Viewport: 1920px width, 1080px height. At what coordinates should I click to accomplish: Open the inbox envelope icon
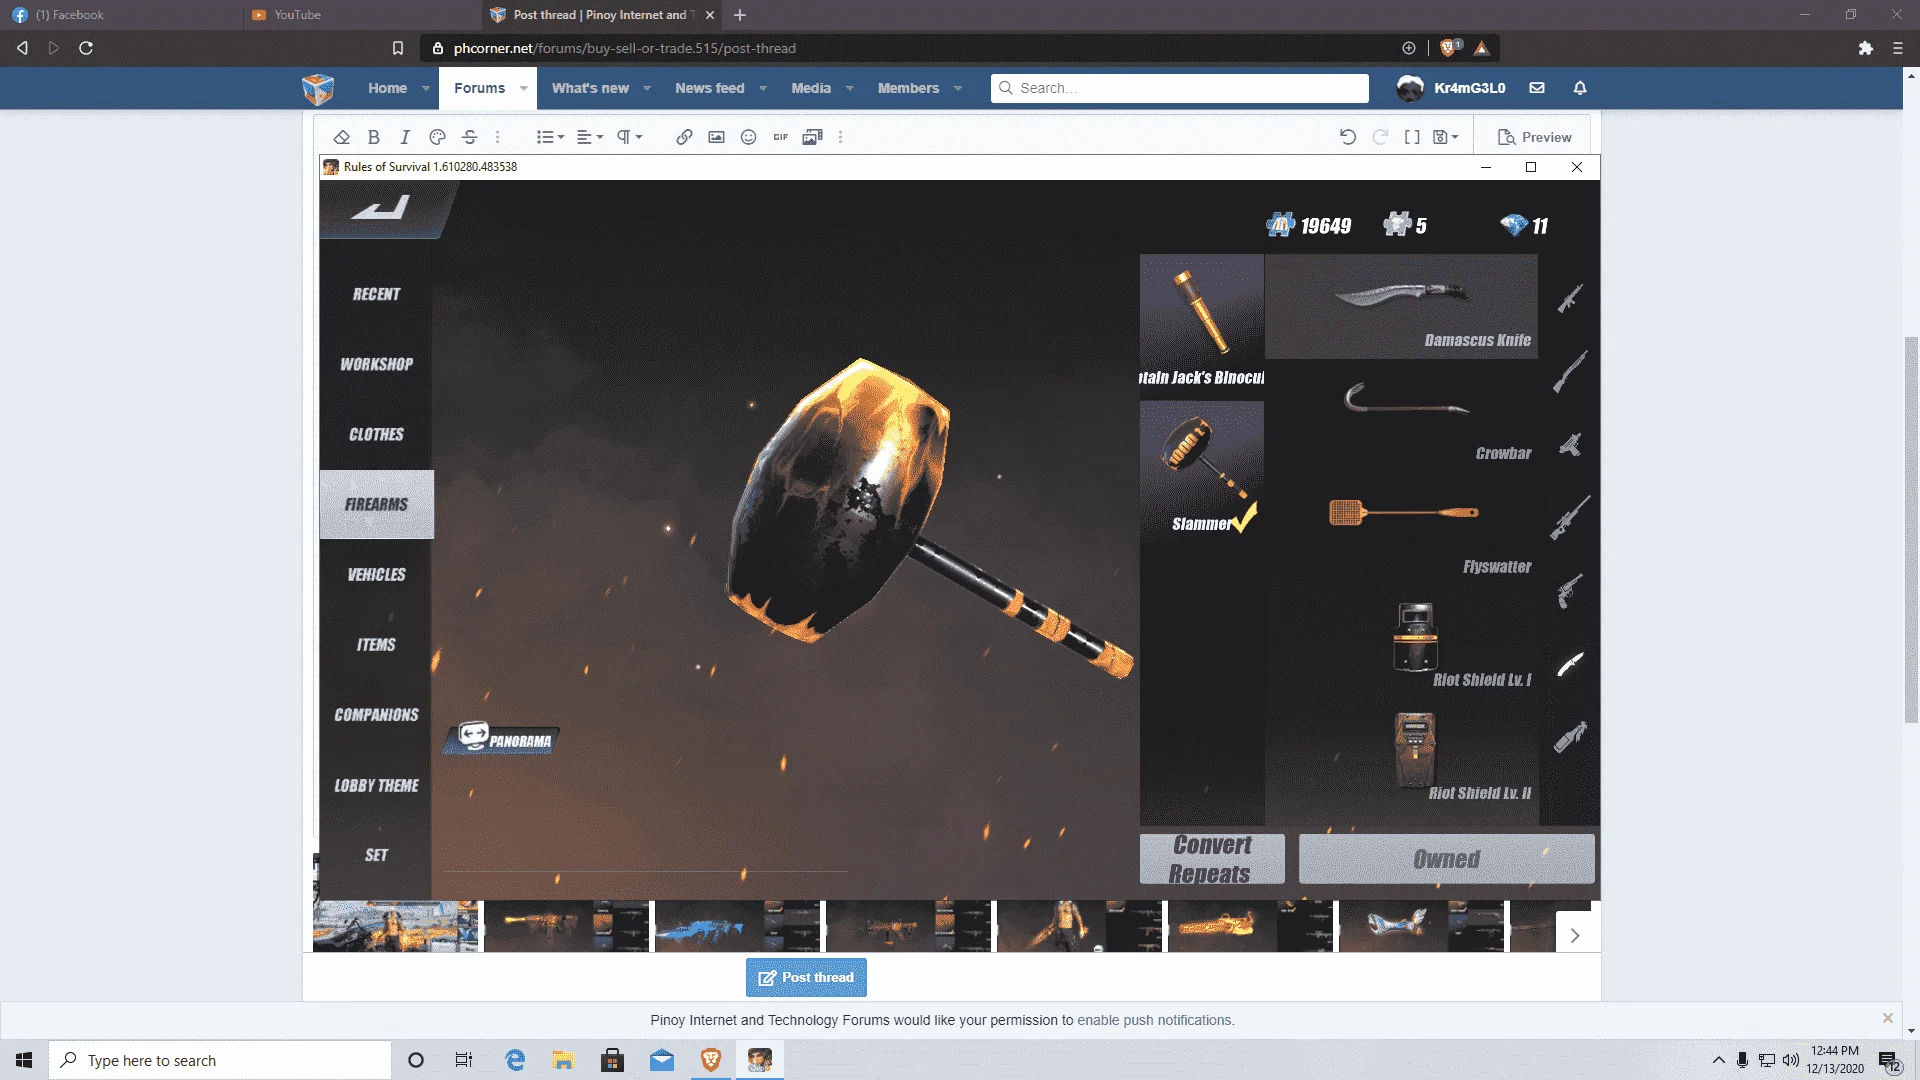click(1537, 88)
